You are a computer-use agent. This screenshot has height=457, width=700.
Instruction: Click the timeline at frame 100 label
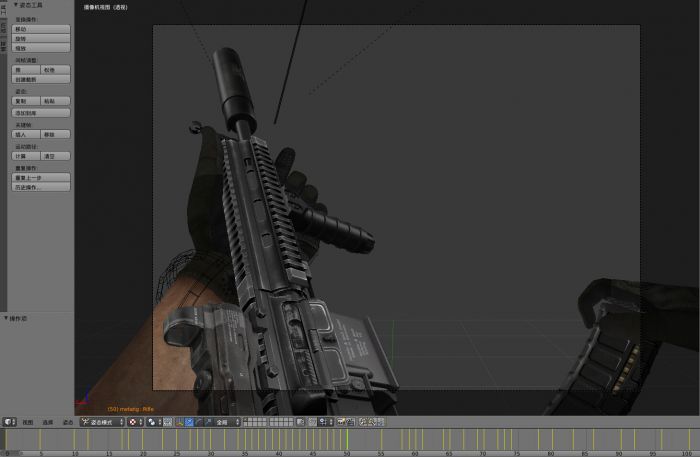[x=687, y=453]
